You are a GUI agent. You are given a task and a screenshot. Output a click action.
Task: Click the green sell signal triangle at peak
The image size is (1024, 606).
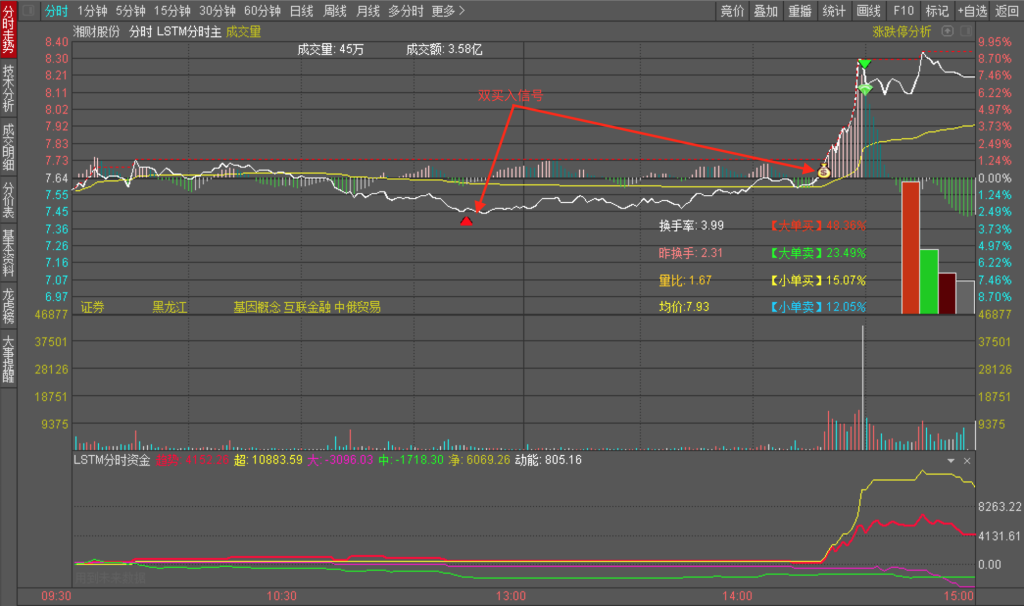[x=864, y=66]
